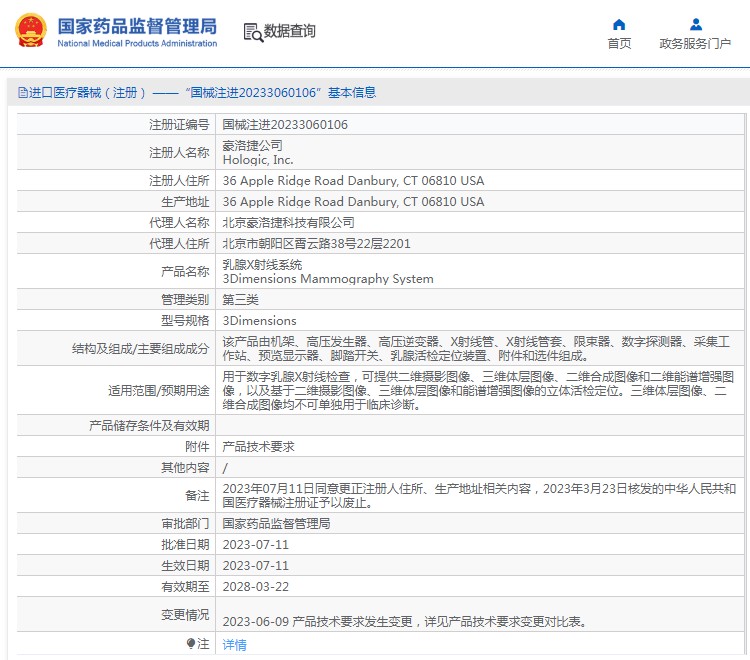This screenshot has height=660, width=750.
Task: Click the 3Dimensions Mammography System product name
Action: click(x=328, y=279)
